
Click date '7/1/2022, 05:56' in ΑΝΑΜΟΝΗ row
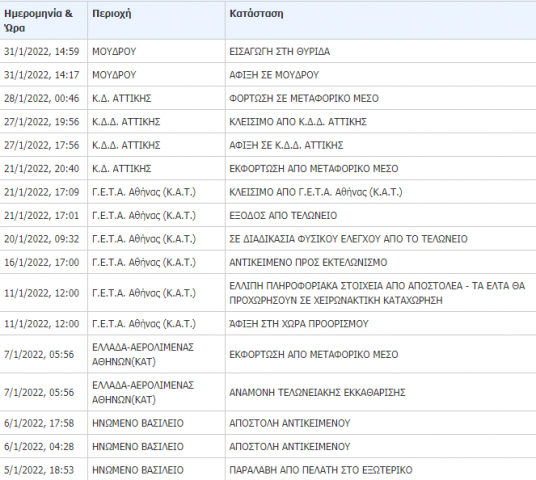click(39, 392)
